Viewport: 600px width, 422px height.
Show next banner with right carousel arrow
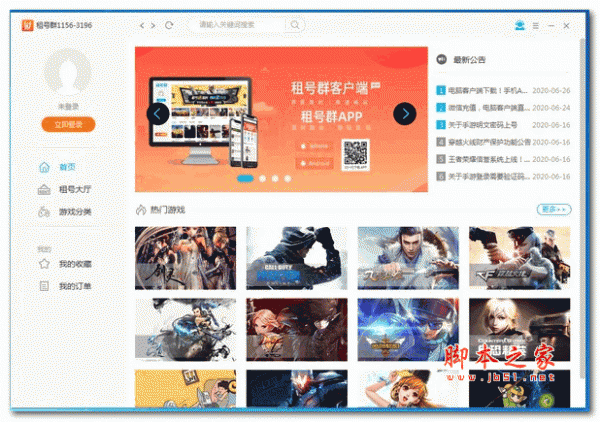[405, 114]
